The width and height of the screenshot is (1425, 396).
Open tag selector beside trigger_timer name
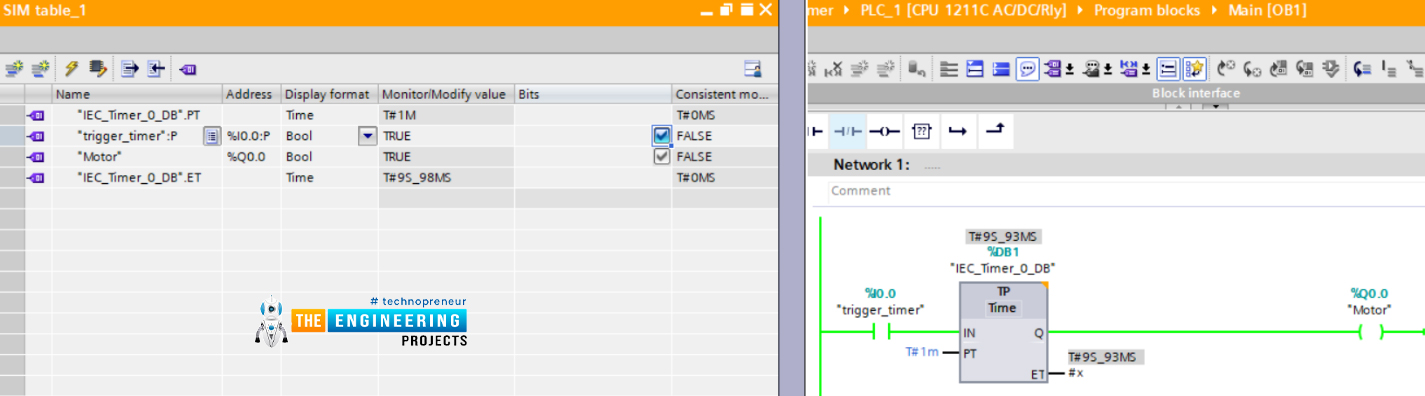tap(212, 136)
